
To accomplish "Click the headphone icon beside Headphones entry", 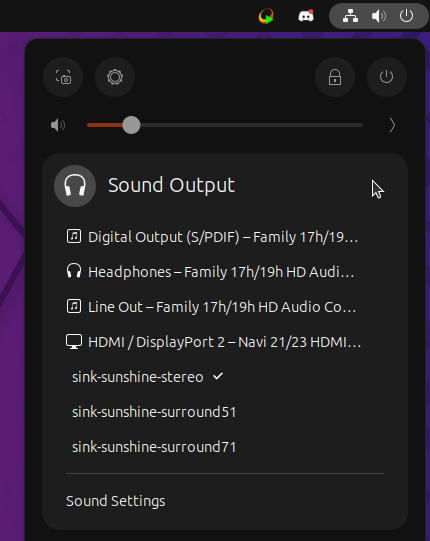I will pos(74,271).
